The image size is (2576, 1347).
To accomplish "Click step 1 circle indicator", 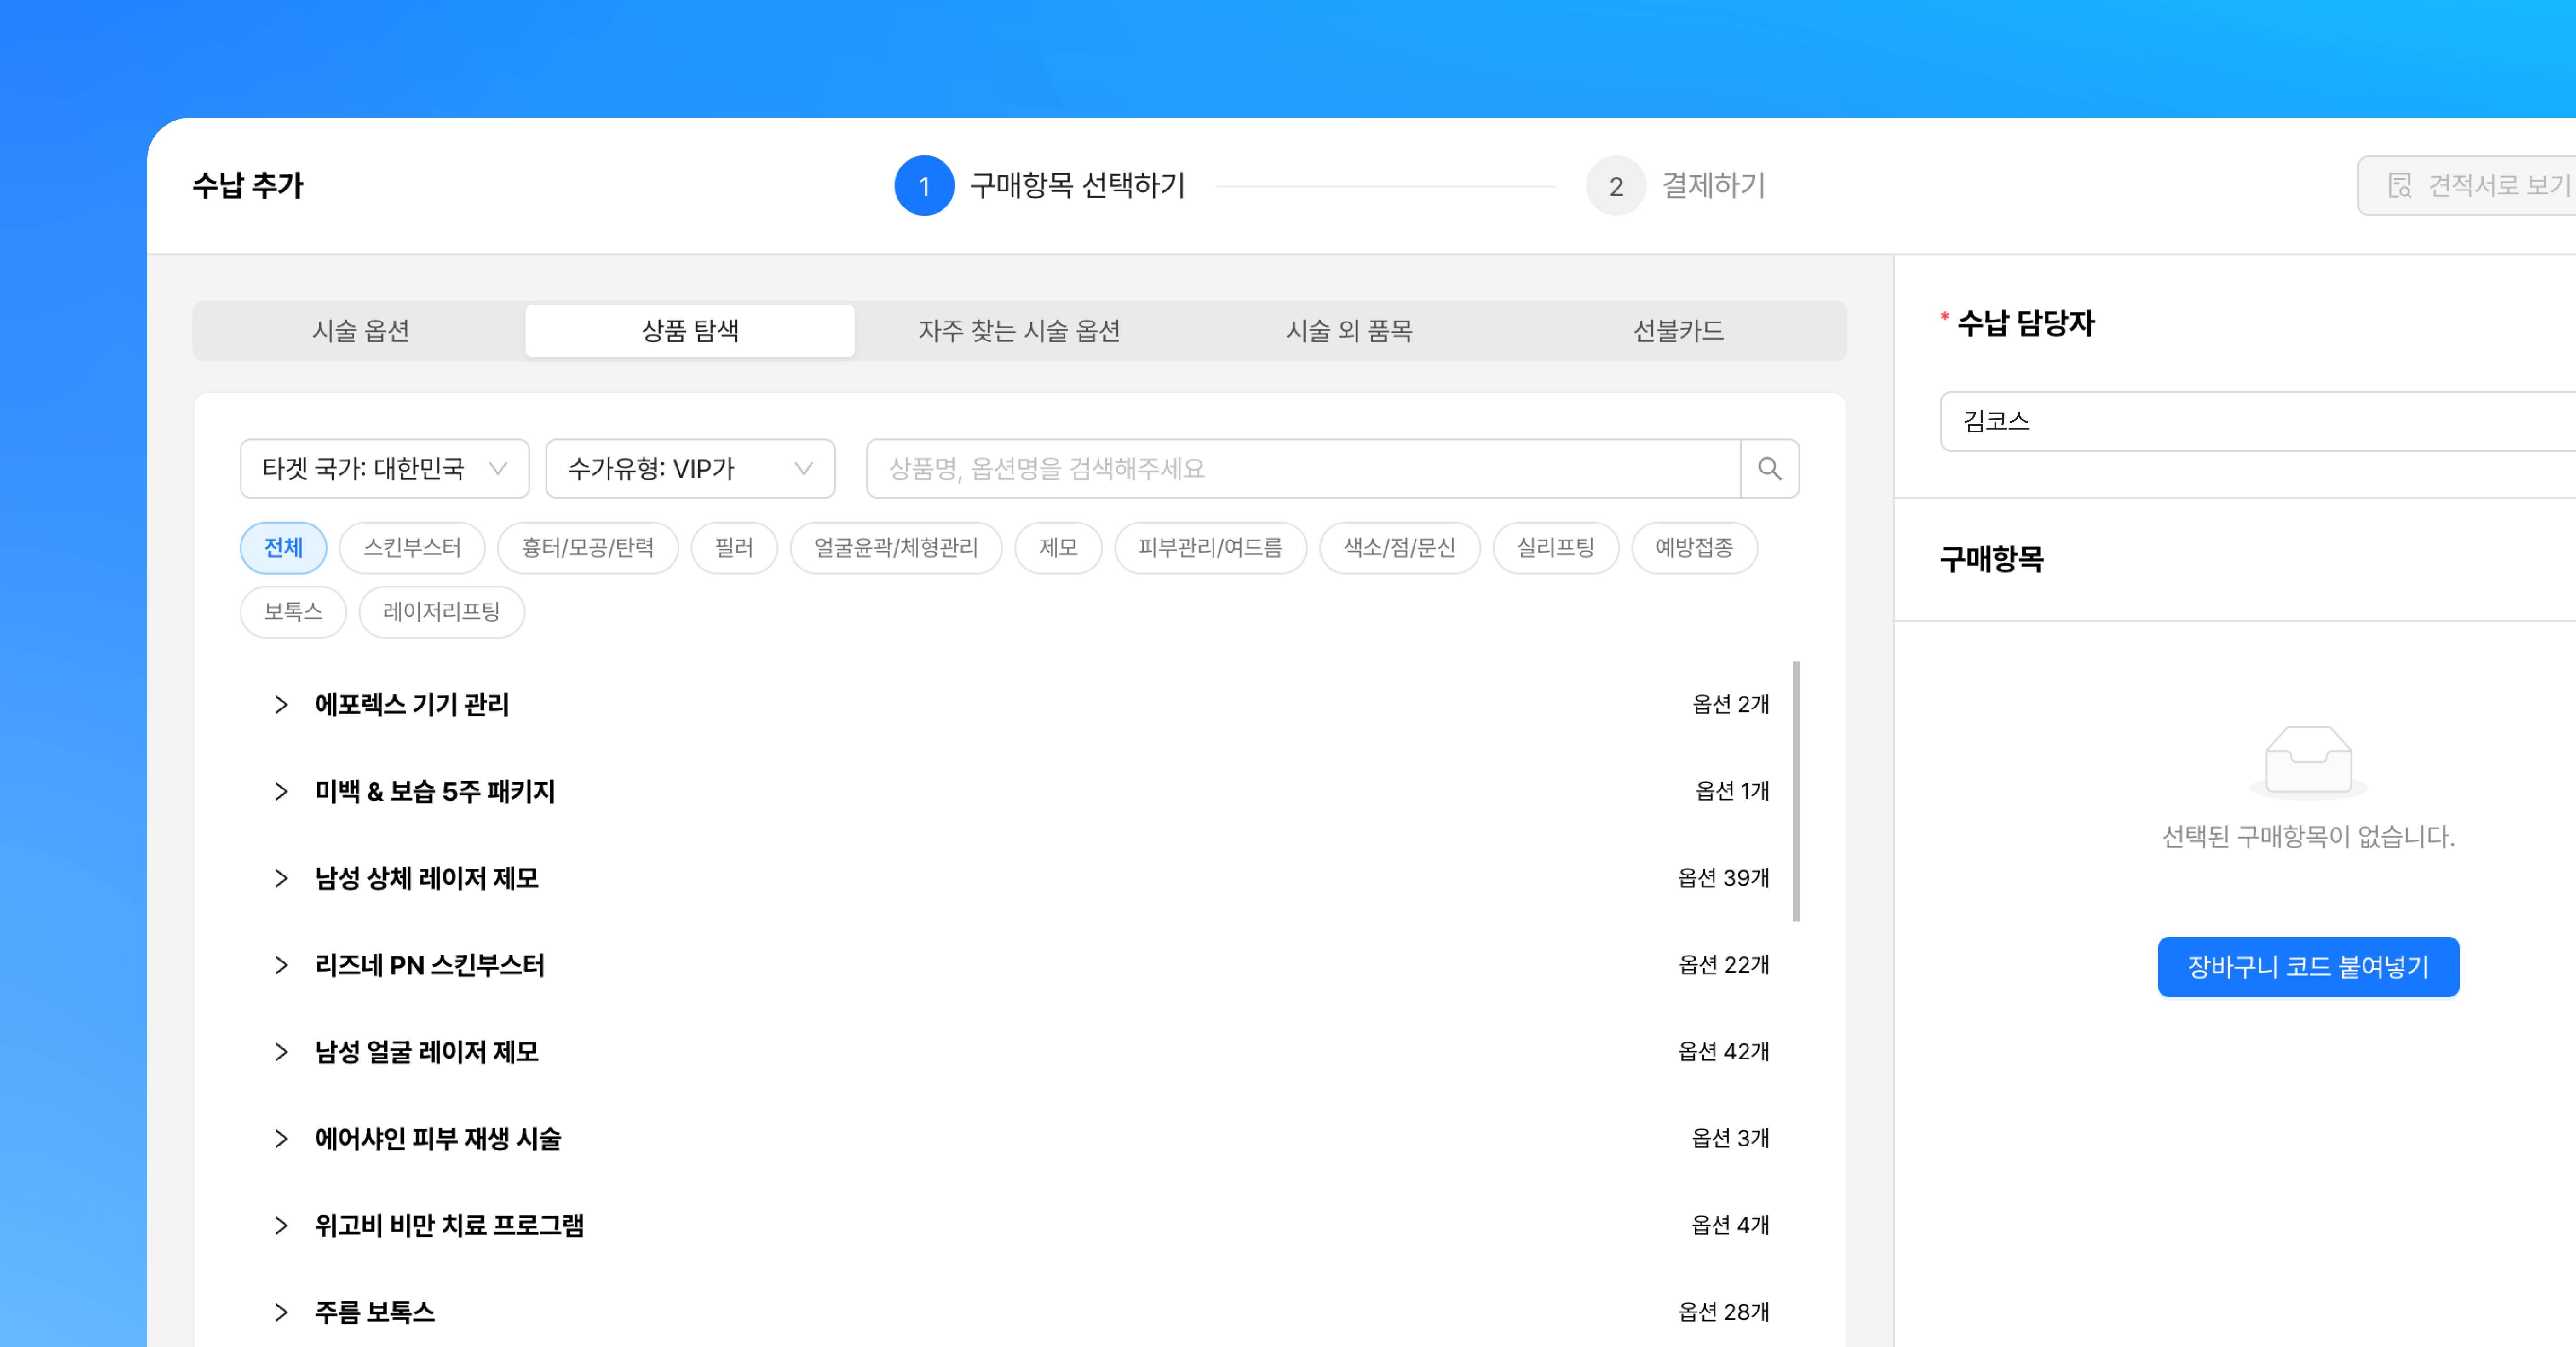I will click(x=924, y=185).
